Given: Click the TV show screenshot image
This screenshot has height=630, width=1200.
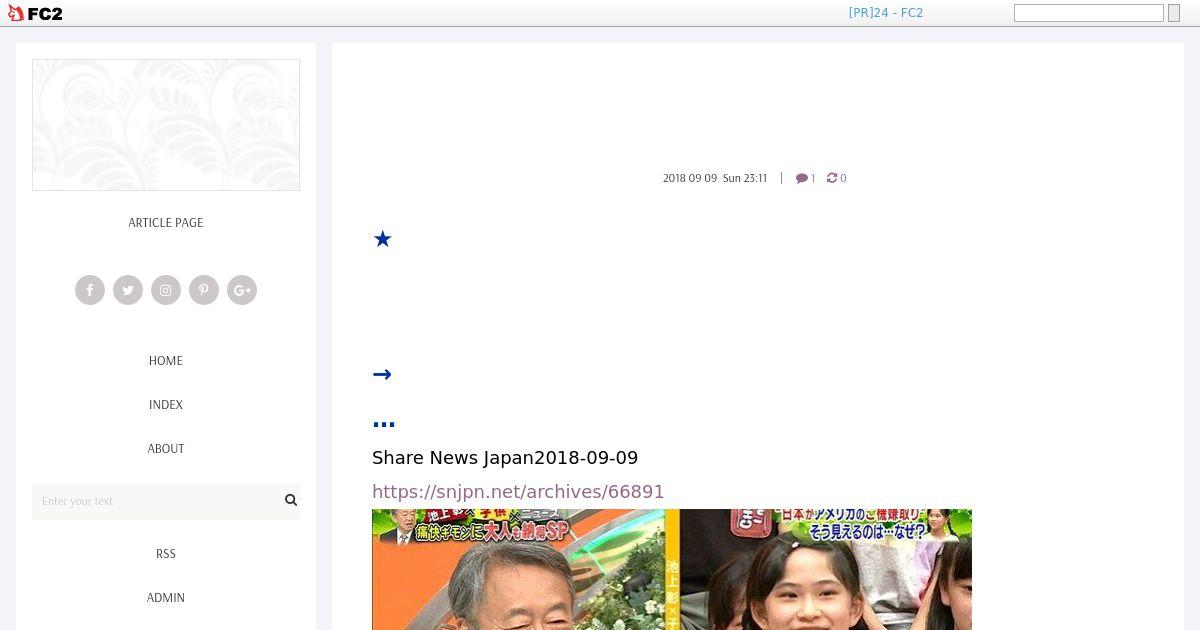Looking at the screenshot, I should click(672, 569).
